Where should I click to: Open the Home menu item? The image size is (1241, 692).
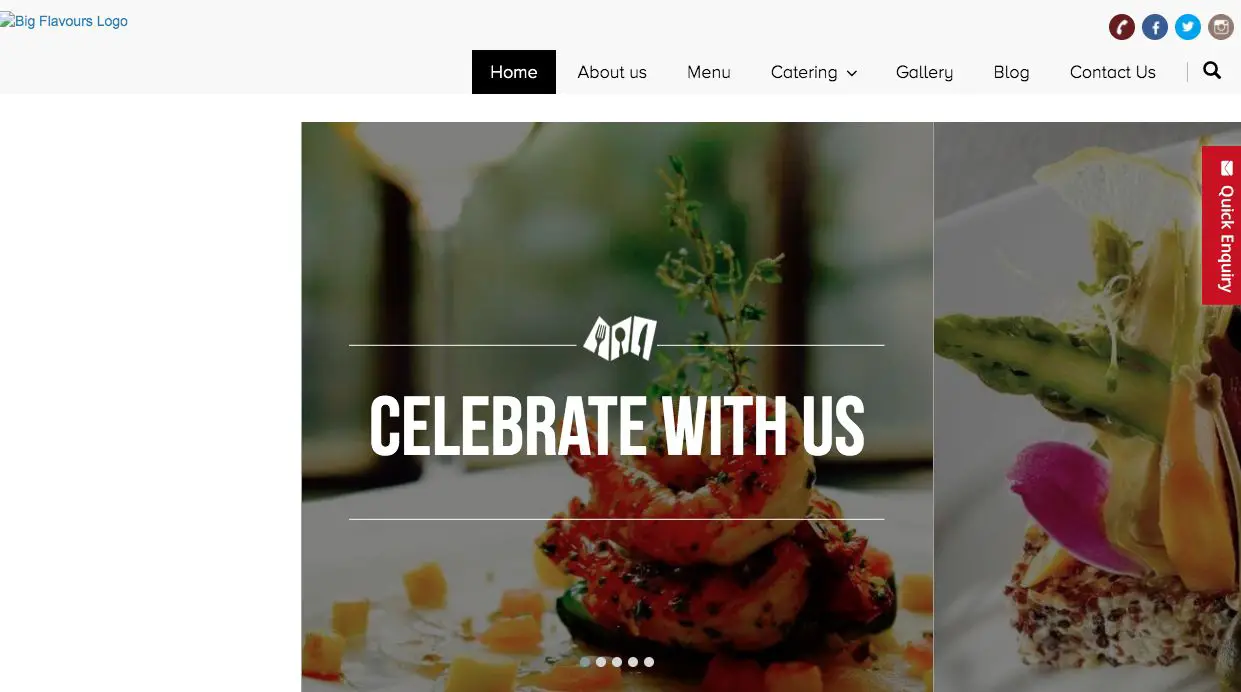(514, 72)
